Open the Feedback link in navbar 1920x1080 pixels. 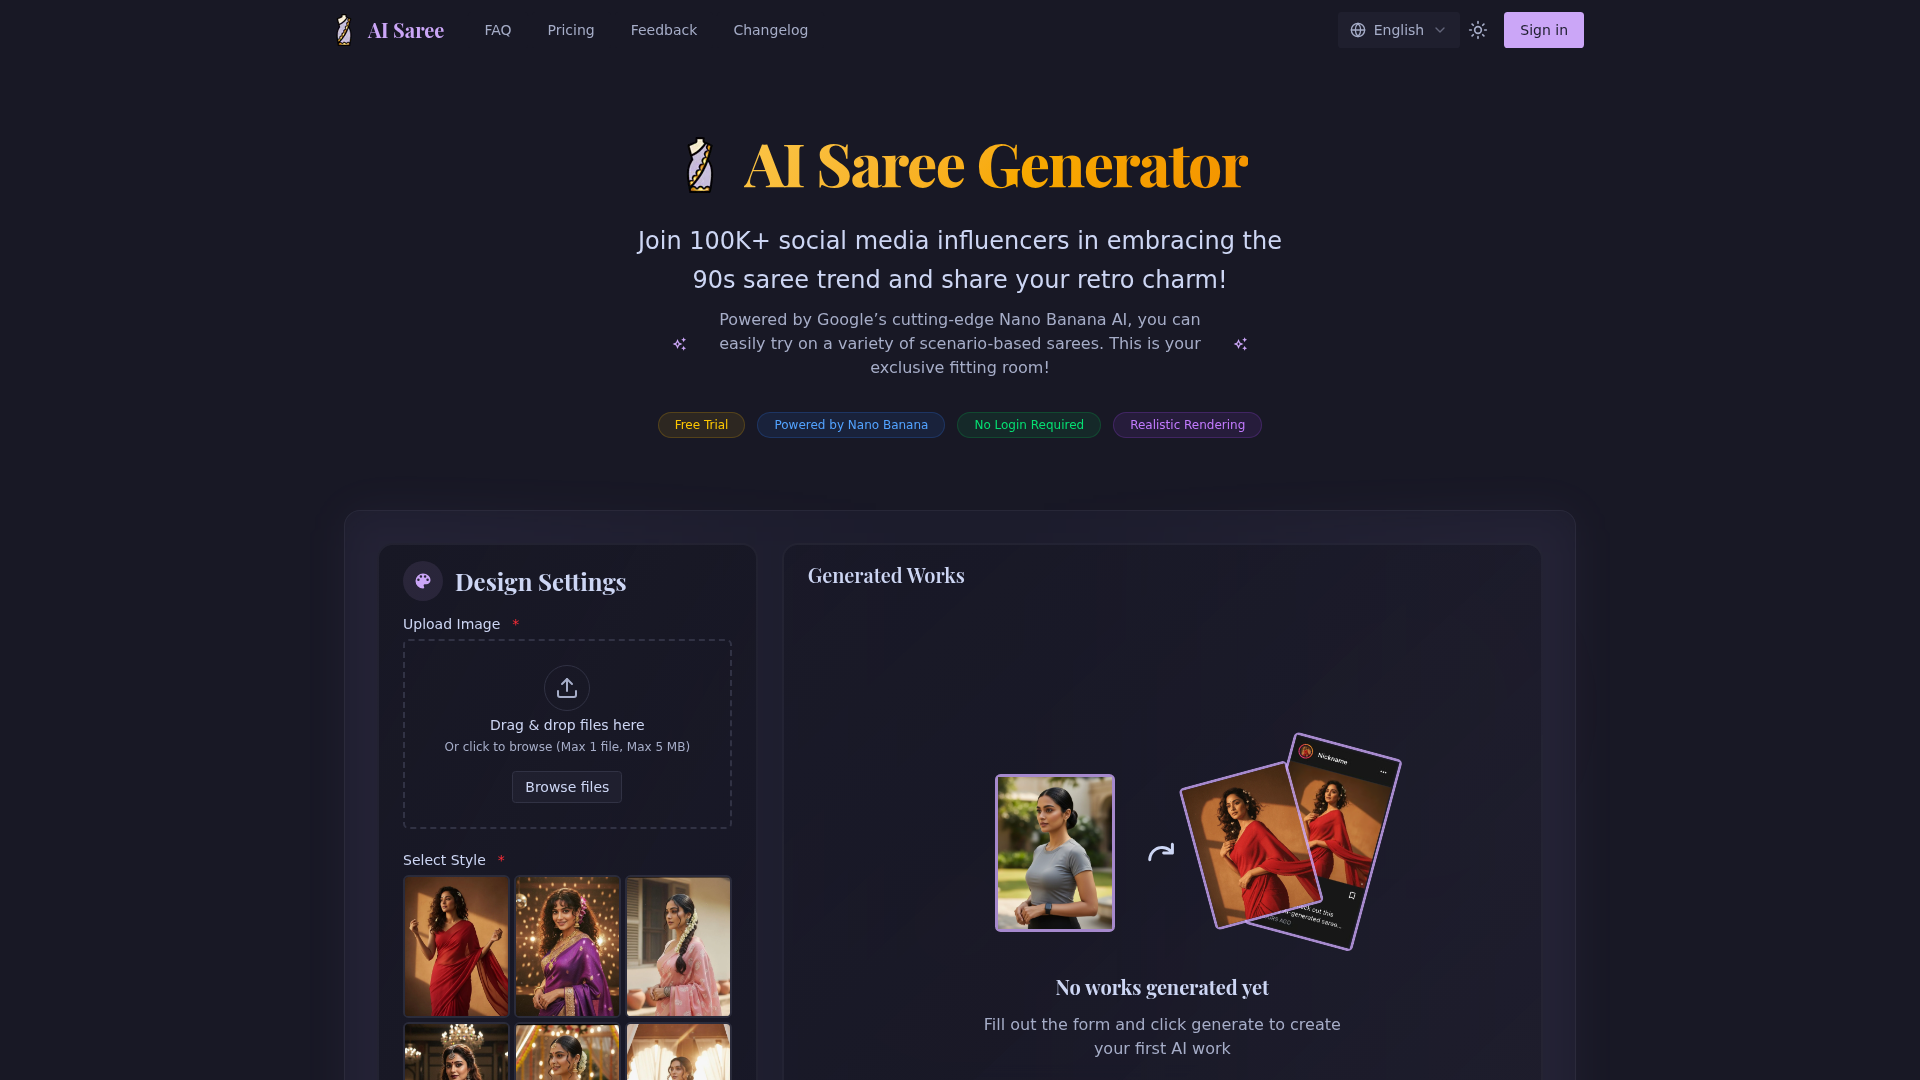[x=664, y=30]
